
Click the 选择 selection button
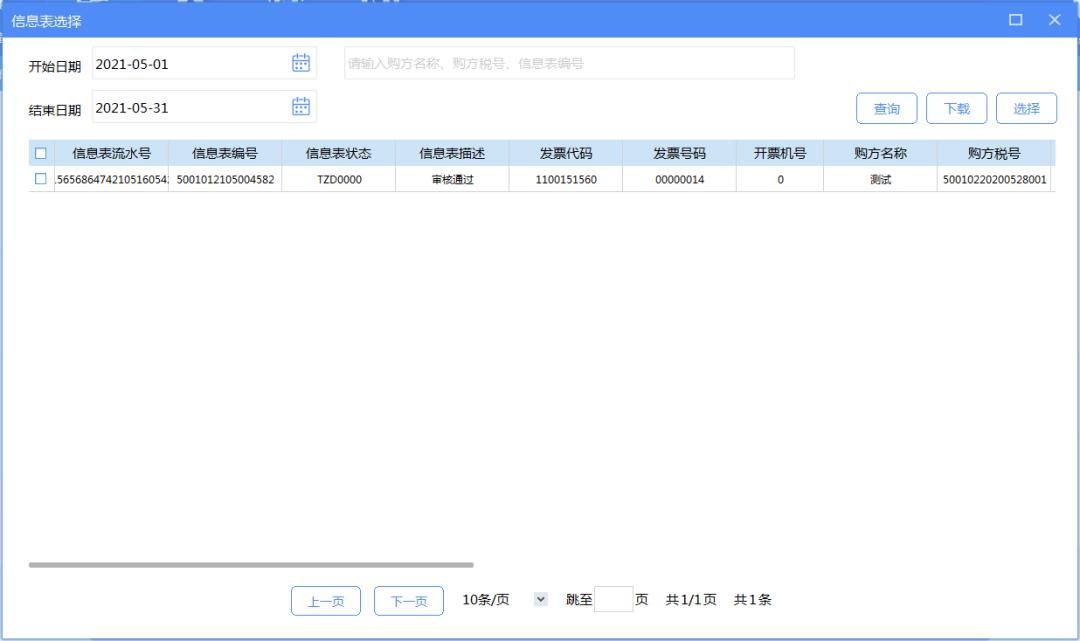coord(1026,108)
